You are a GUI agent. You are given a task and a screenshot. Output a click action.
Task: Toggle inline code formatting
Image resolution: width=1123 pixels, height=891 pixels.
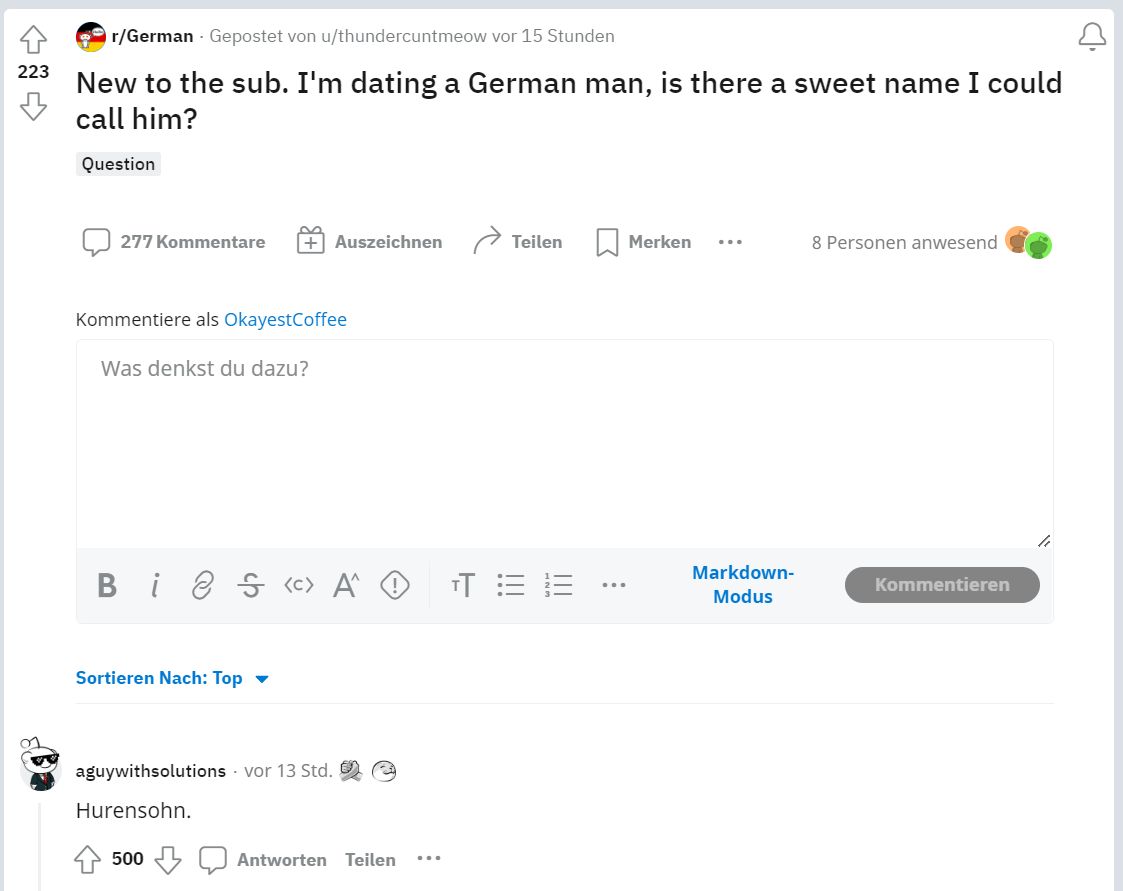click(x=298, y=585)
